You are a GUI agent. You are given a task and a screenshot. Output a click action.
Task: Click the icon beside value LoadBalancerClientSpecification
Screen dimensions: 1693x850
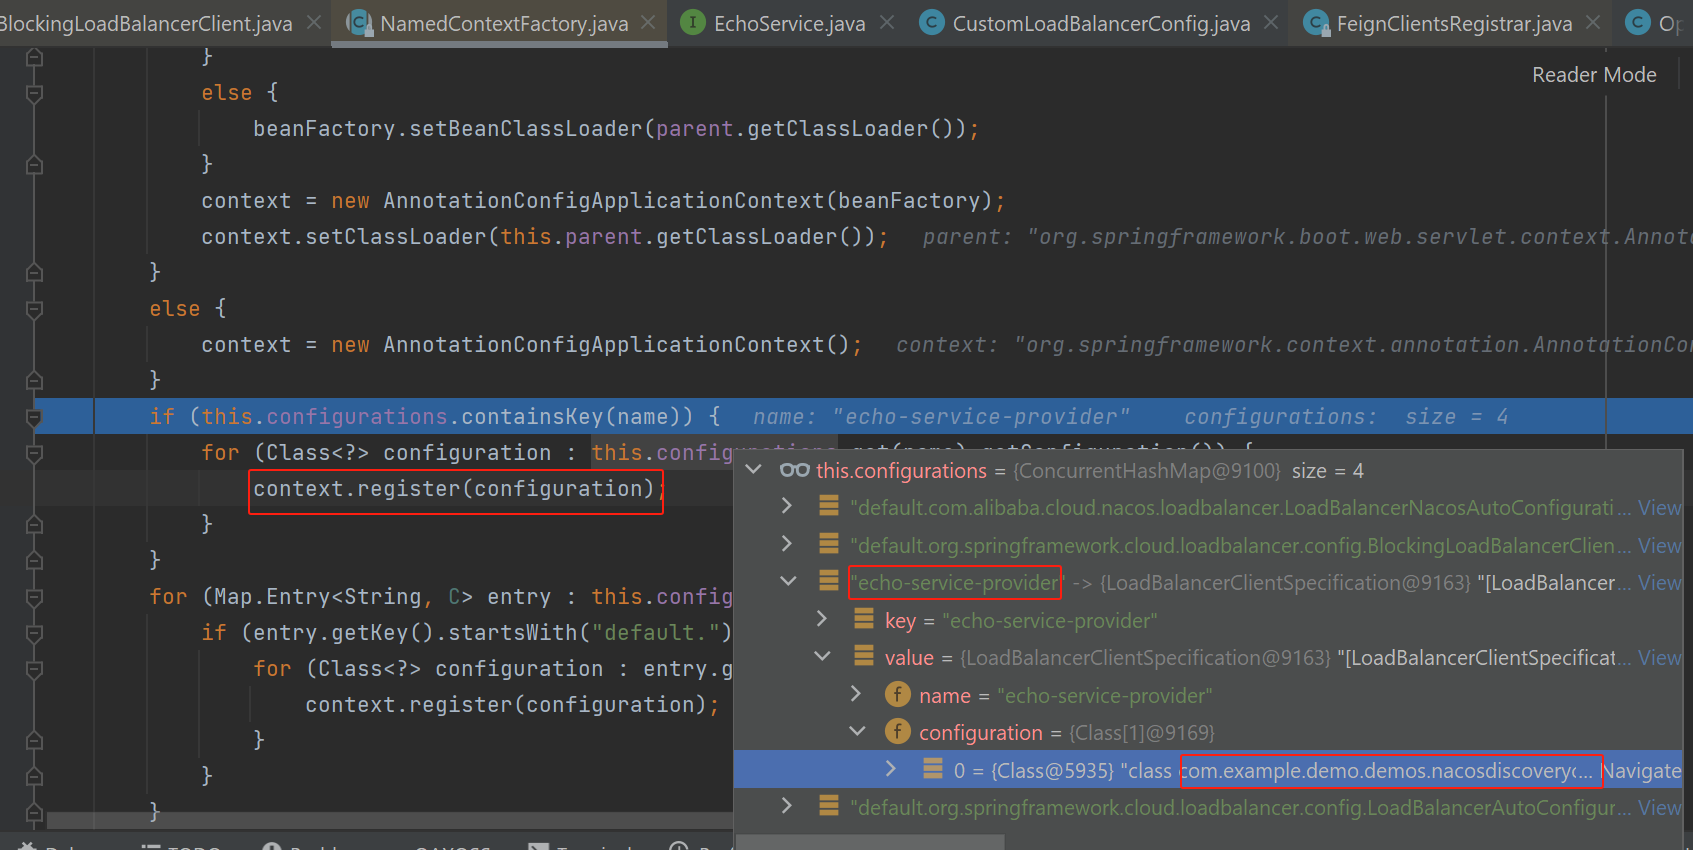[864, 656]
